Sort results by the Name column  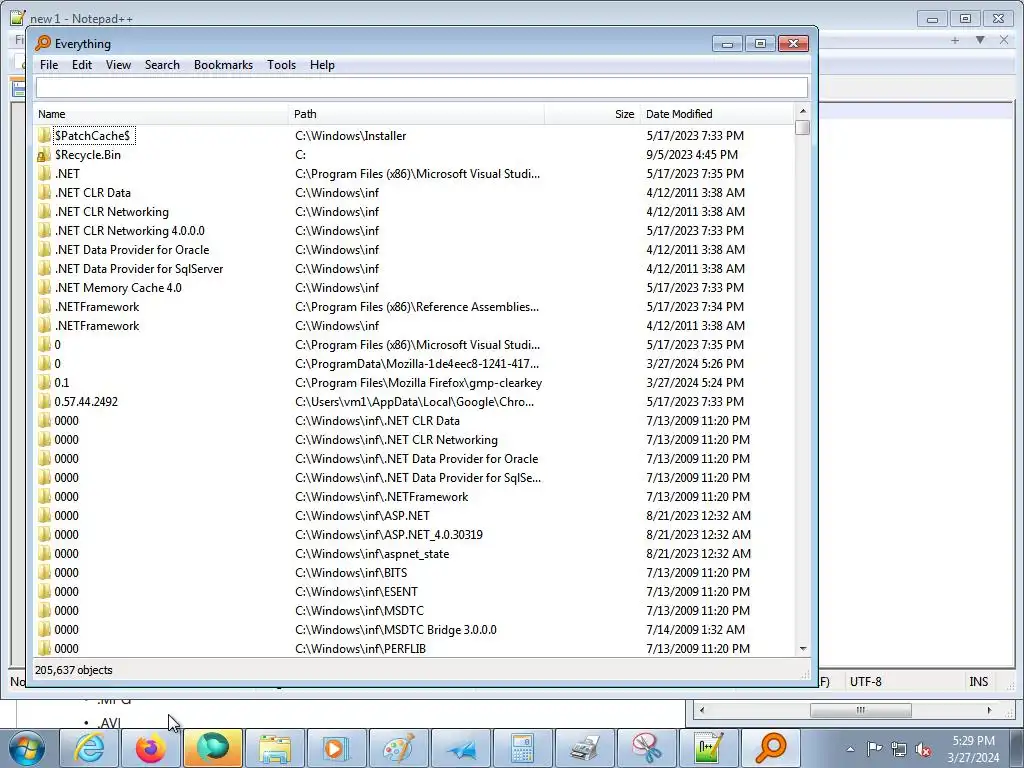pos(161,114)
